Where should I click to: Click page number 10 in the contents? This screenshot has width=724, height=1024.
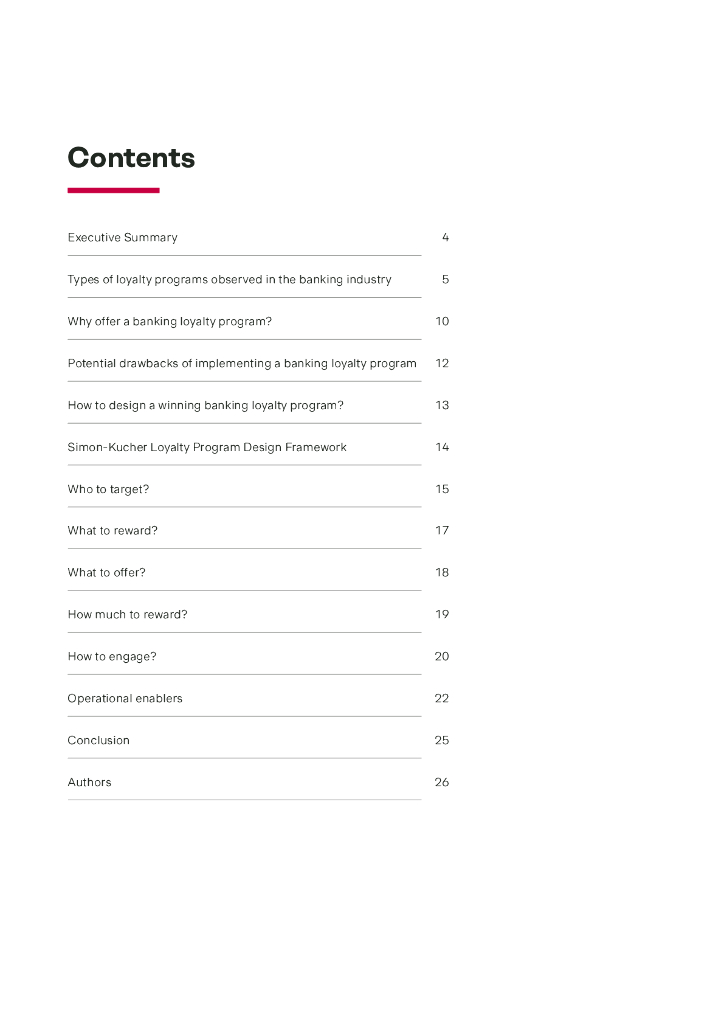442,322
